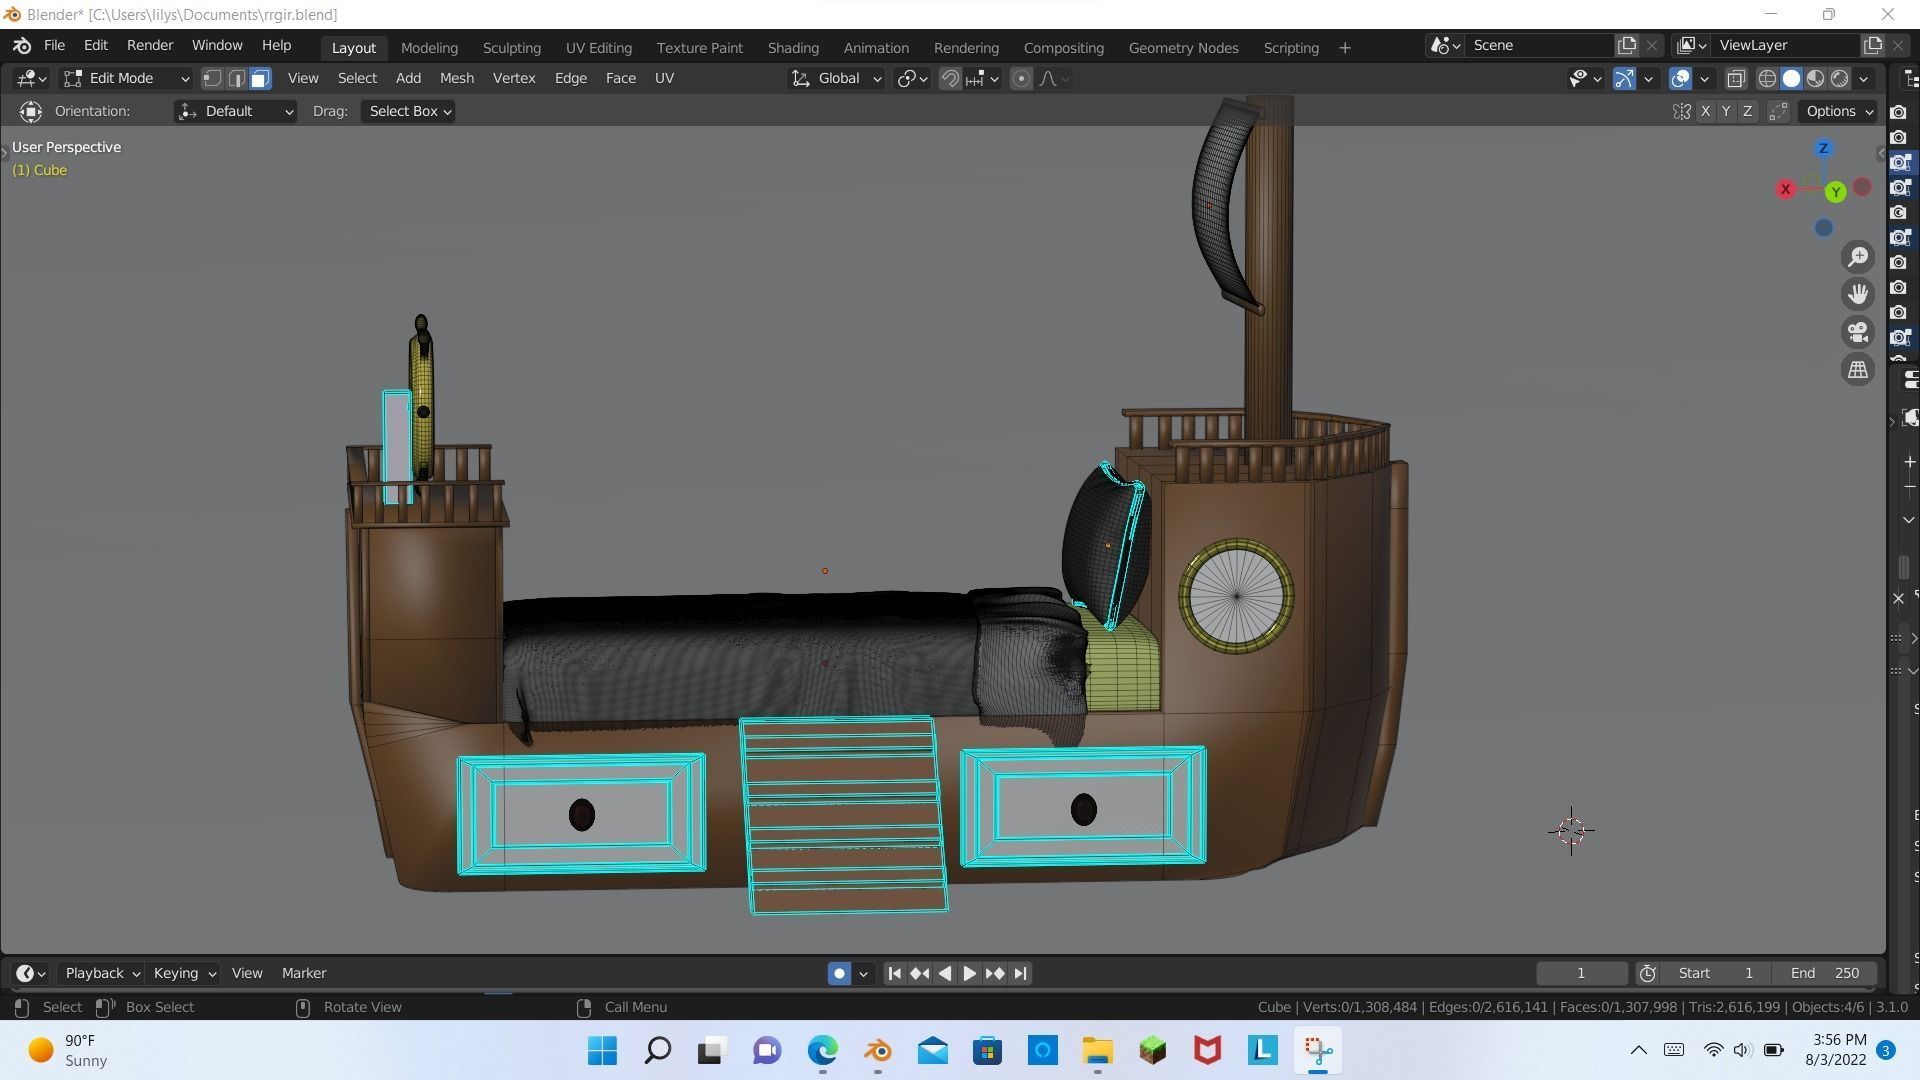Expand the Select Box drag dropdown
Screen dimensions: 1920x1080
click(x=409, y=111)
